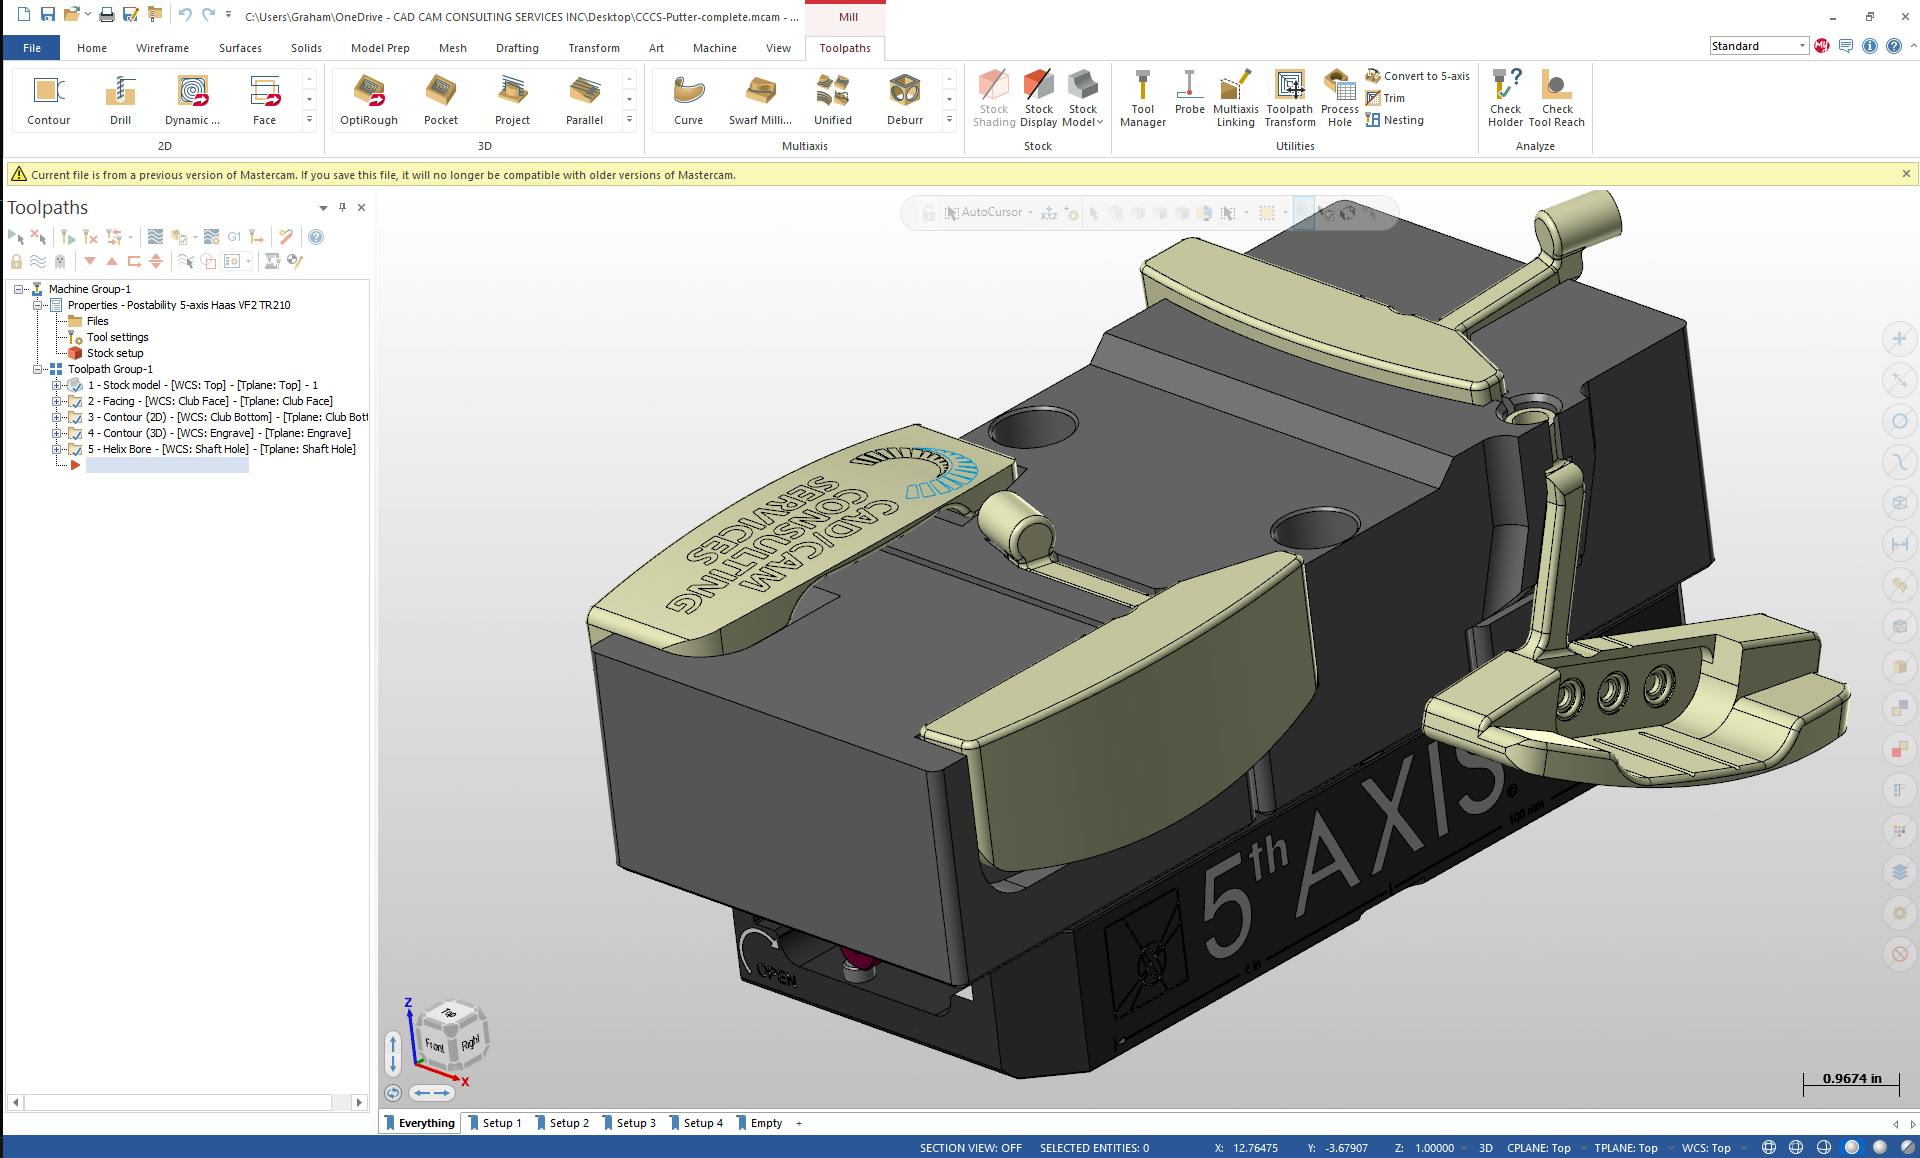The width and height of the screenshot is (1920, 1158).
Task: Switch to the Machine ribbon tab
Action: coord(714,47)
